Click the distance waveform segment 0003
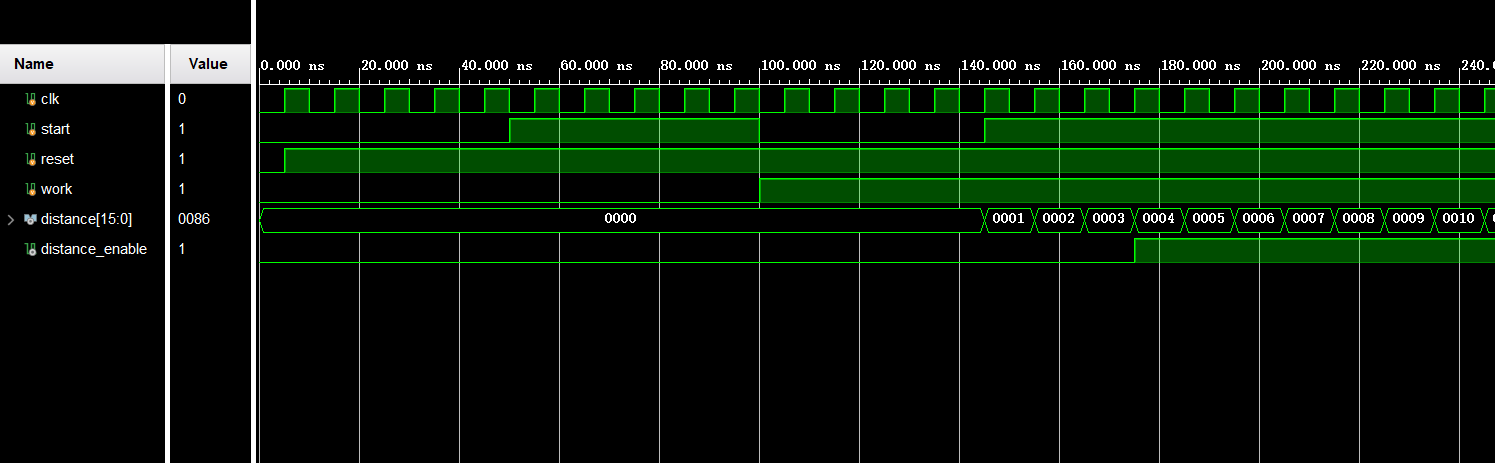Viewport: 1495px width, 463px height. pos(1109,219)
